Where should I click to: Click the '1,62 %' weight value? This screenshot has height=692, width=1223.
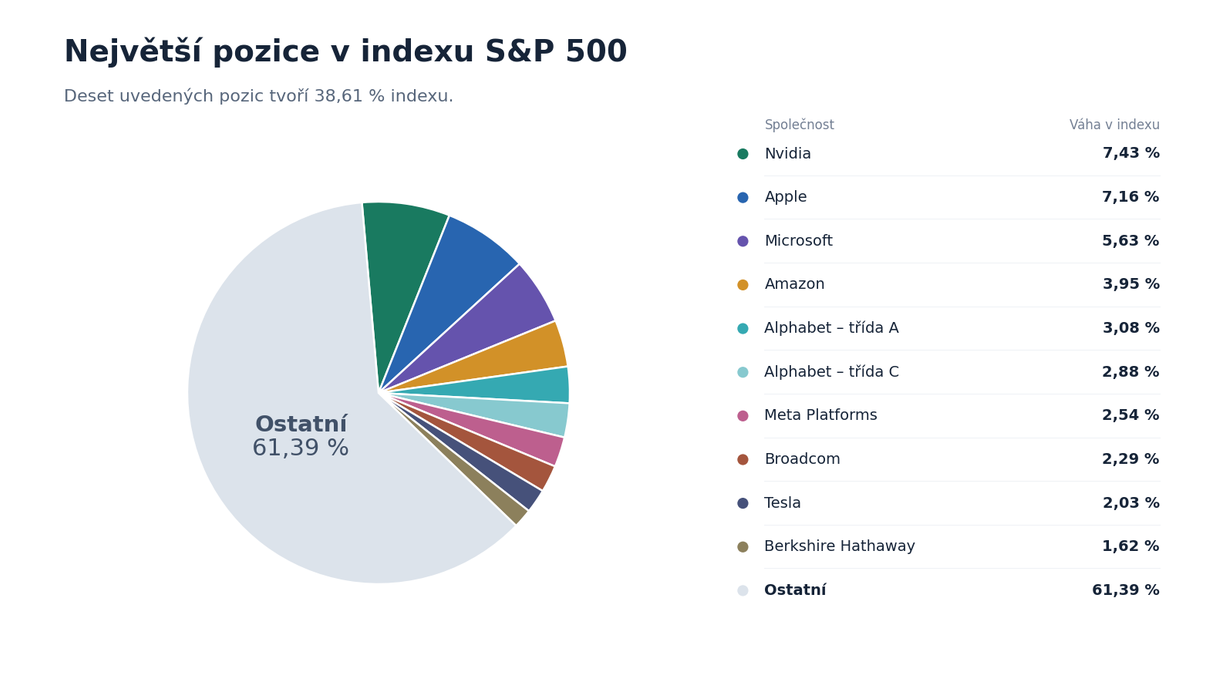(x=1131, y=547)
